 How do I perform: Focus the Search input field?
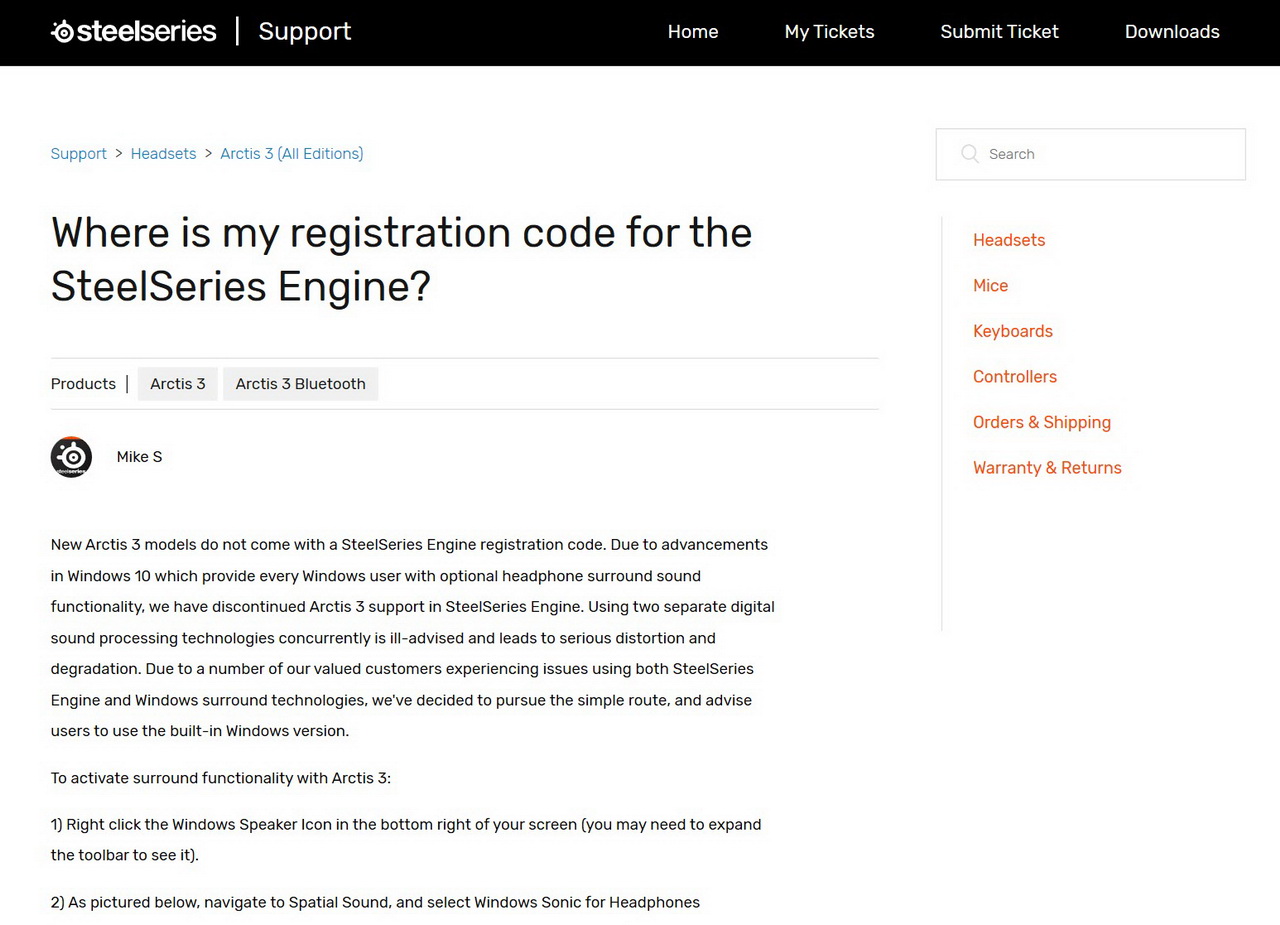1091,154
